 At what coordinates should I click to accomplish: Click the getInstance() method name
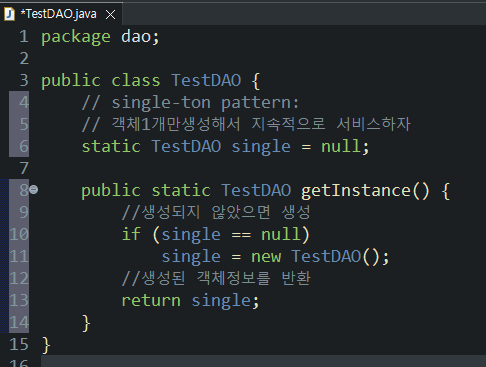[365, 191]
